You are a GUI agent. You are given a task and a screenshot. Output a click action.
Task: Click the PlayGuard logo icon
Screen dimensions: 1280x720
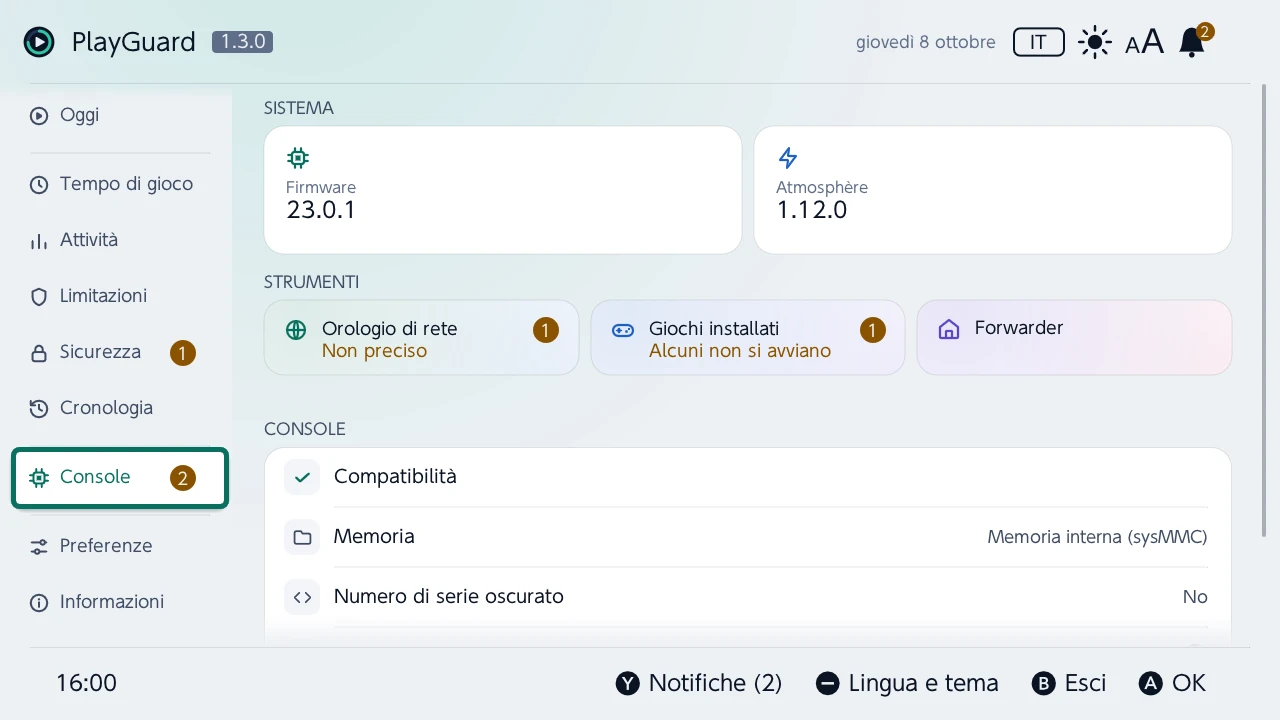point(39,42)
